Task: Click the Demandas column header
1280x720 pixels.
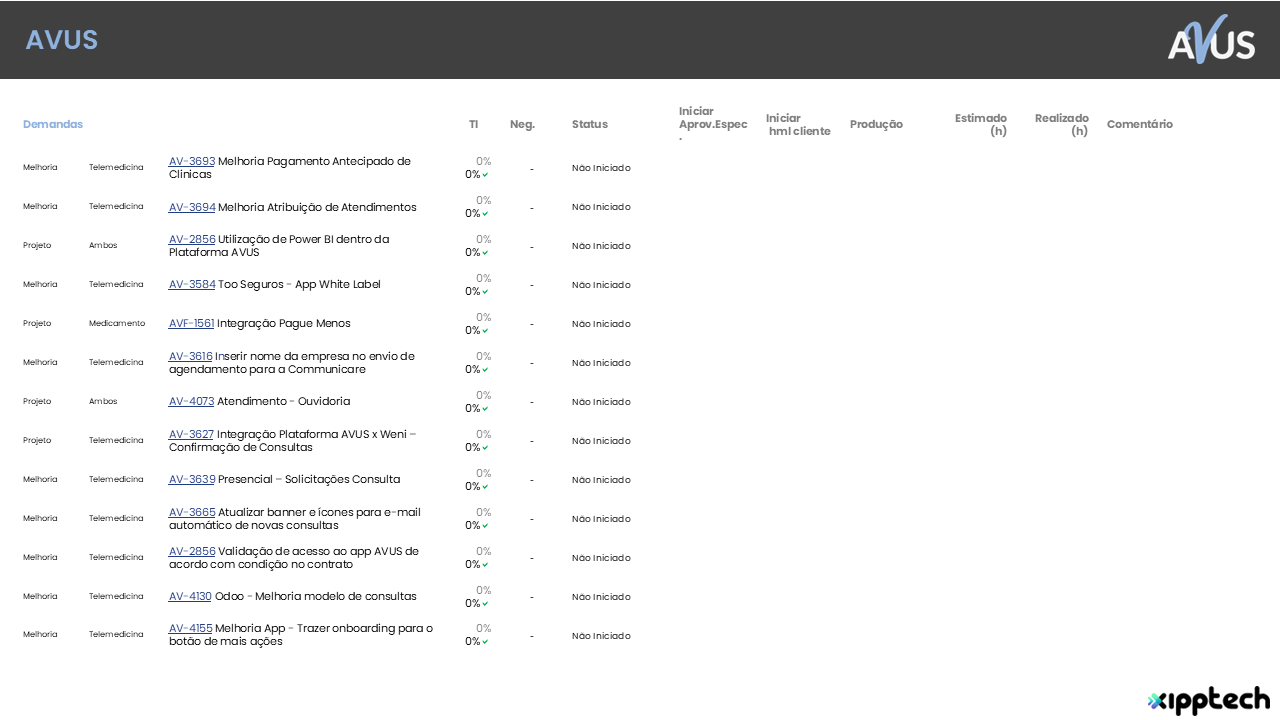Action: [x=53, y=124]
